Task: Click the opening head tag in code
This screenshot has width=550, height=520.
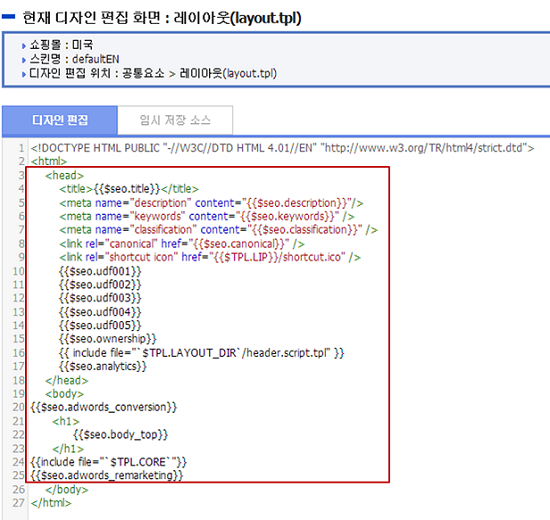Action: tap(65, 175)
